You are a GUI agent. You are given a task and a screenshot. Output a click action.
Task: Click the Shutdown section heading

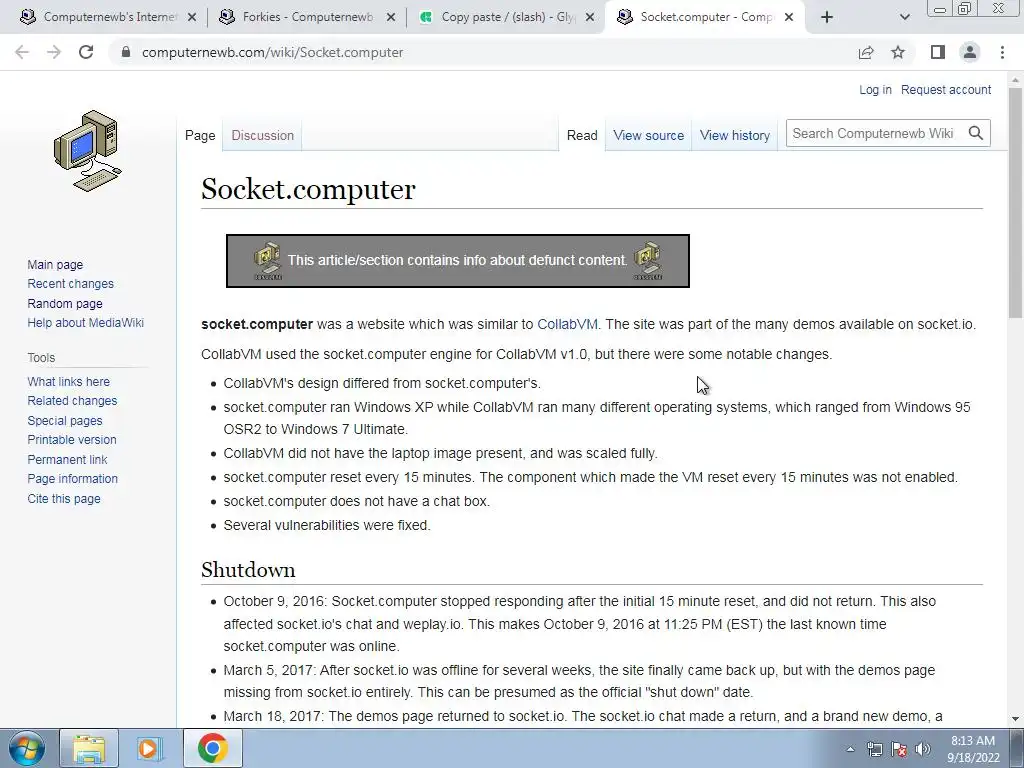248,569
